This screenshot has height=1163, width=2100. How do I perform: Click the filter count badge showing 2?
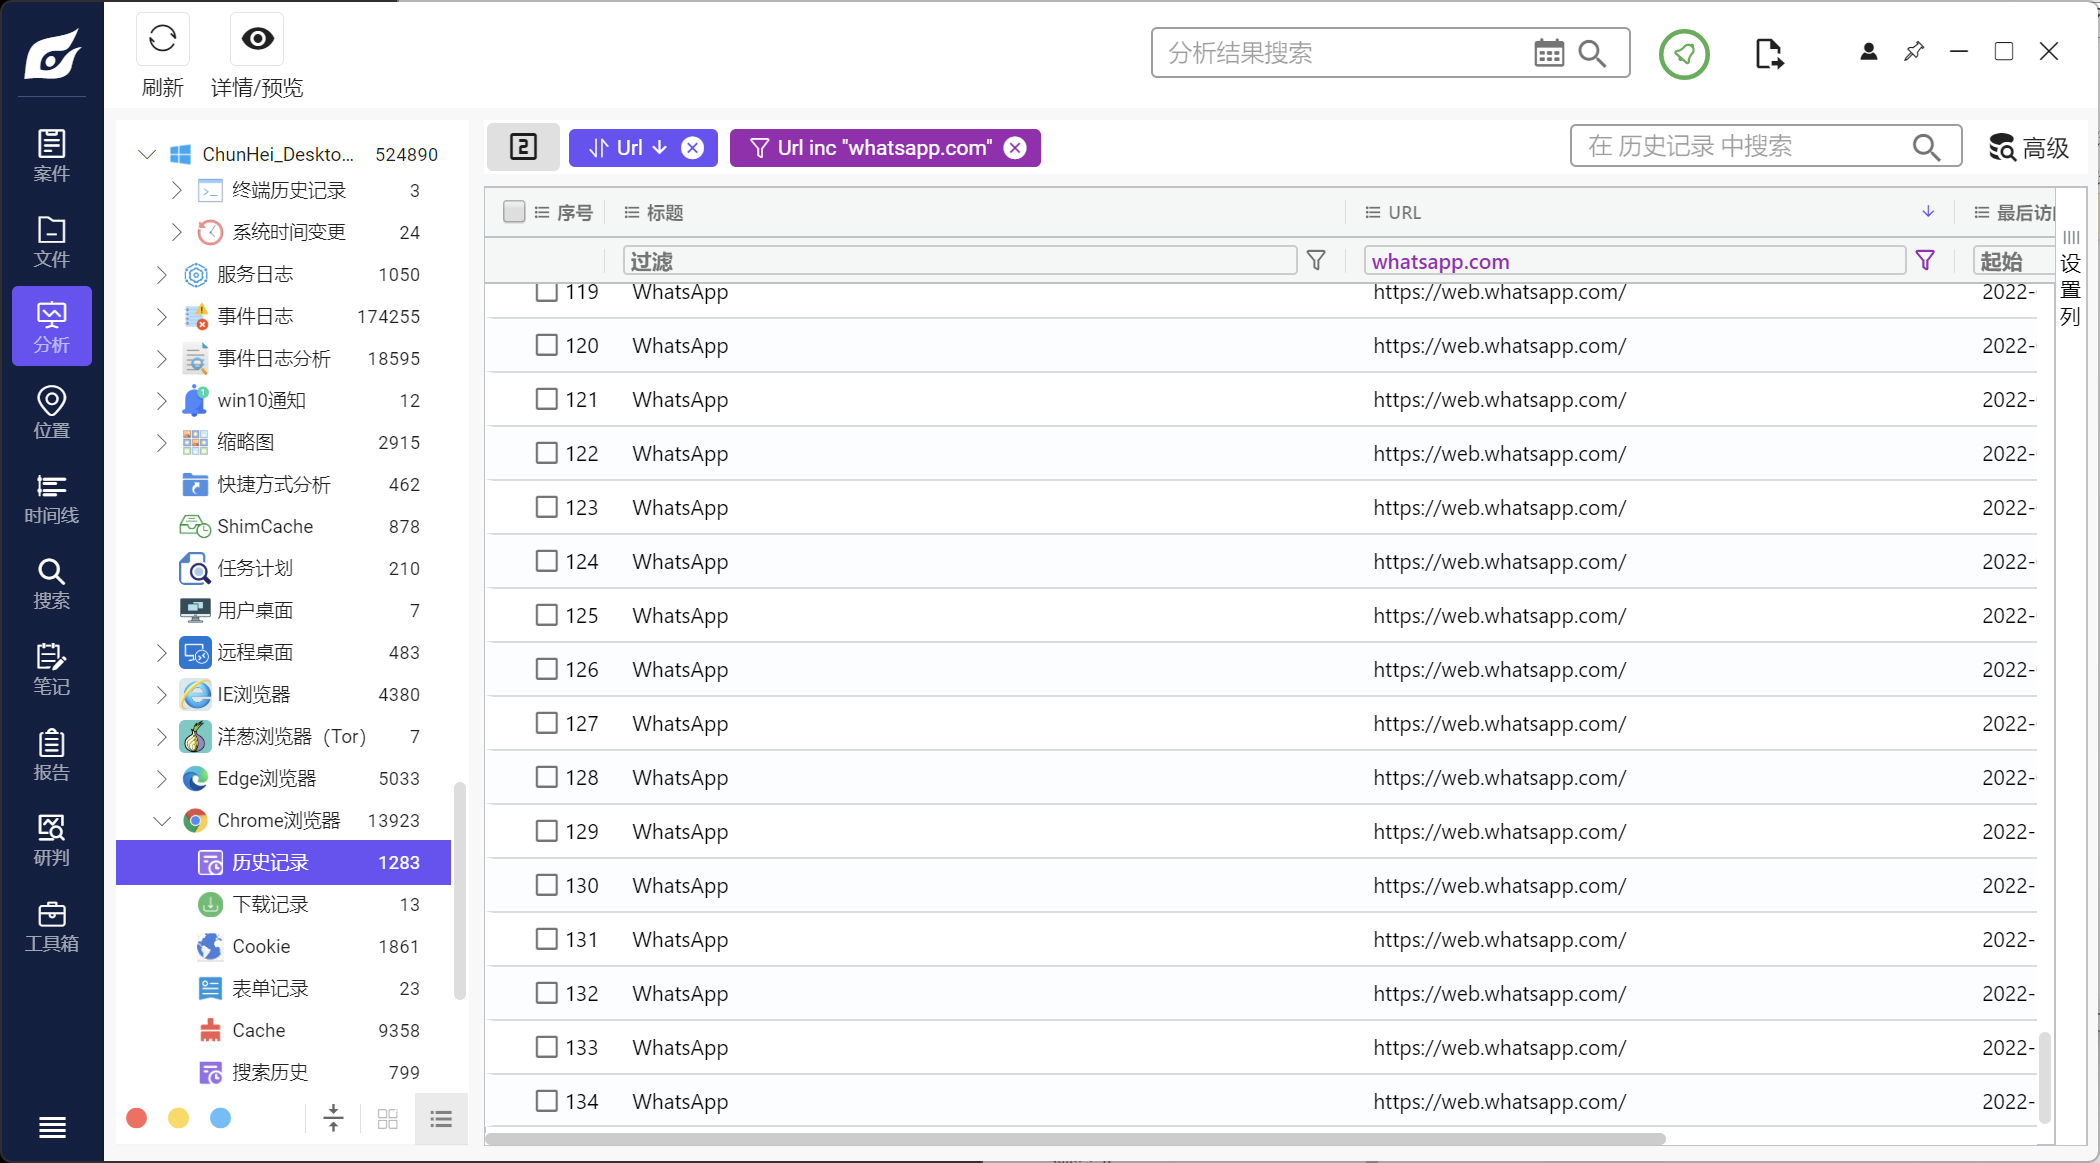coord(523,147)
